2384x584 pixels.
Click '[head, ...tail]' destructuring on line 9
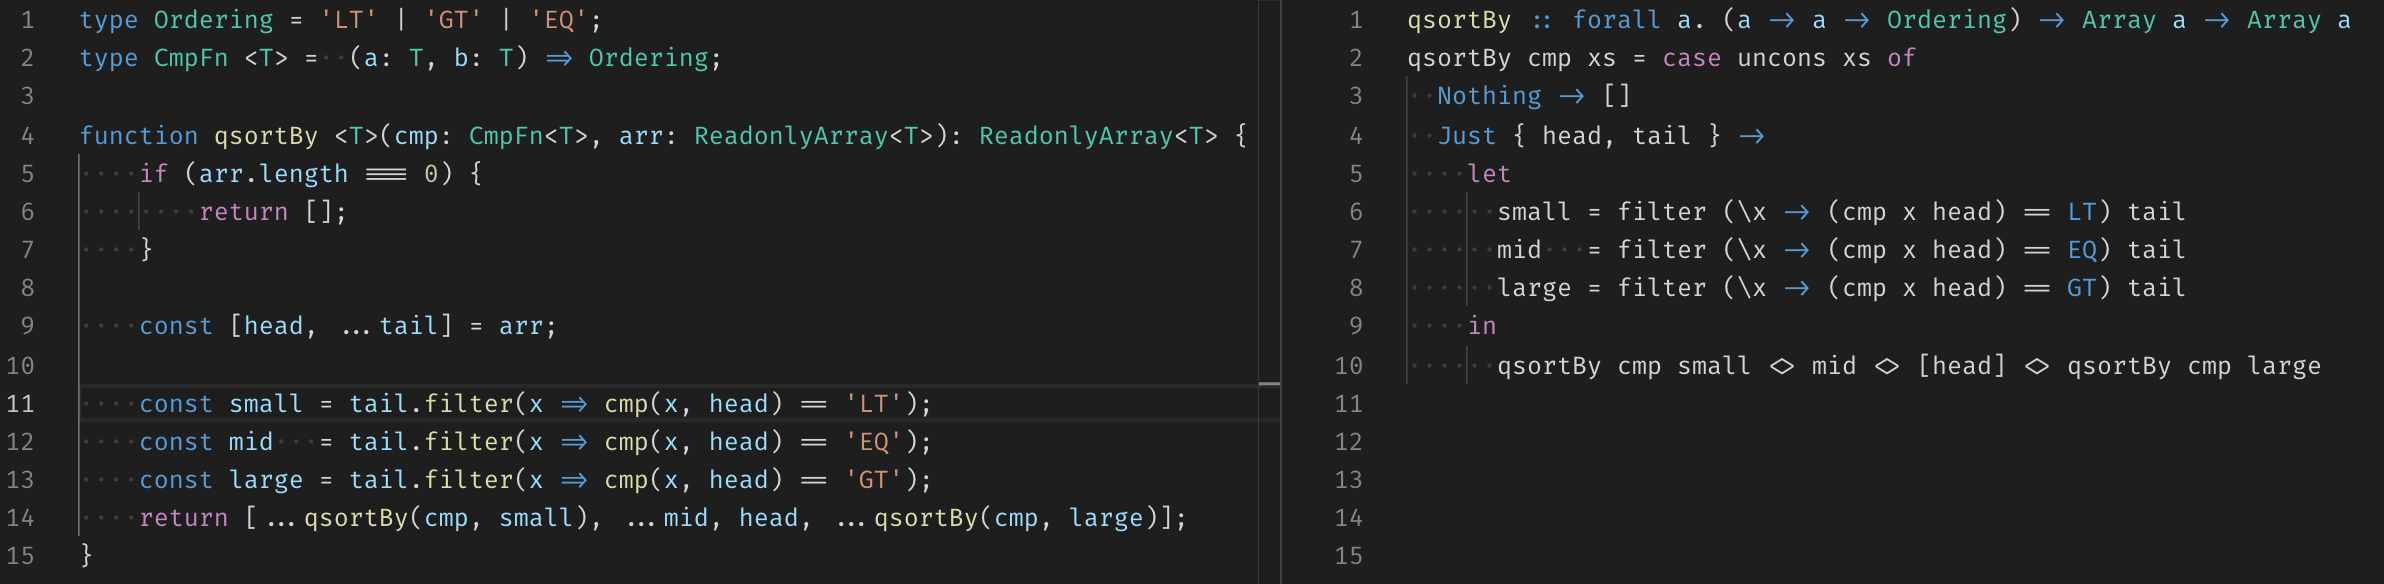(341, 326)
